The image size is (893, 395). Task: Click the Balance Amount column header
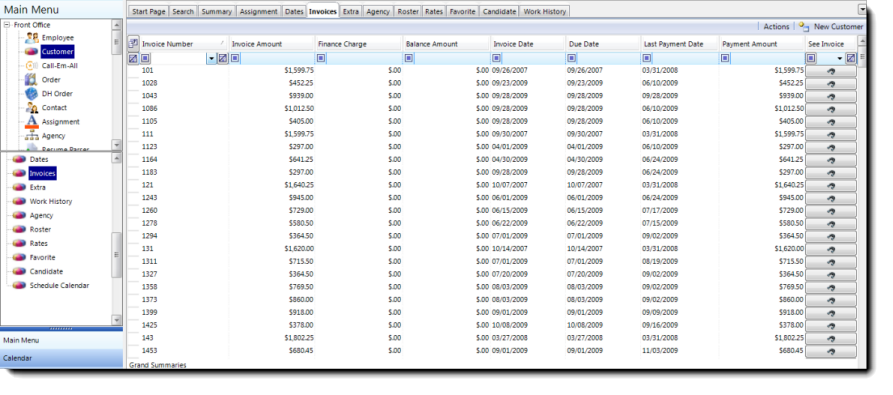click(x=446, y=44)
